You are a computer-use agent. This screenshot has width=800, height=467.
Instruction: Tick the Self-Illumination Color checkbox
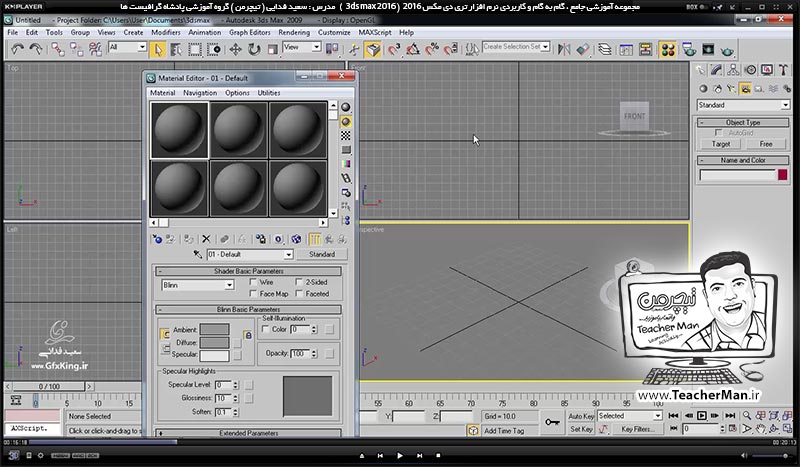[x=265, y=329]
